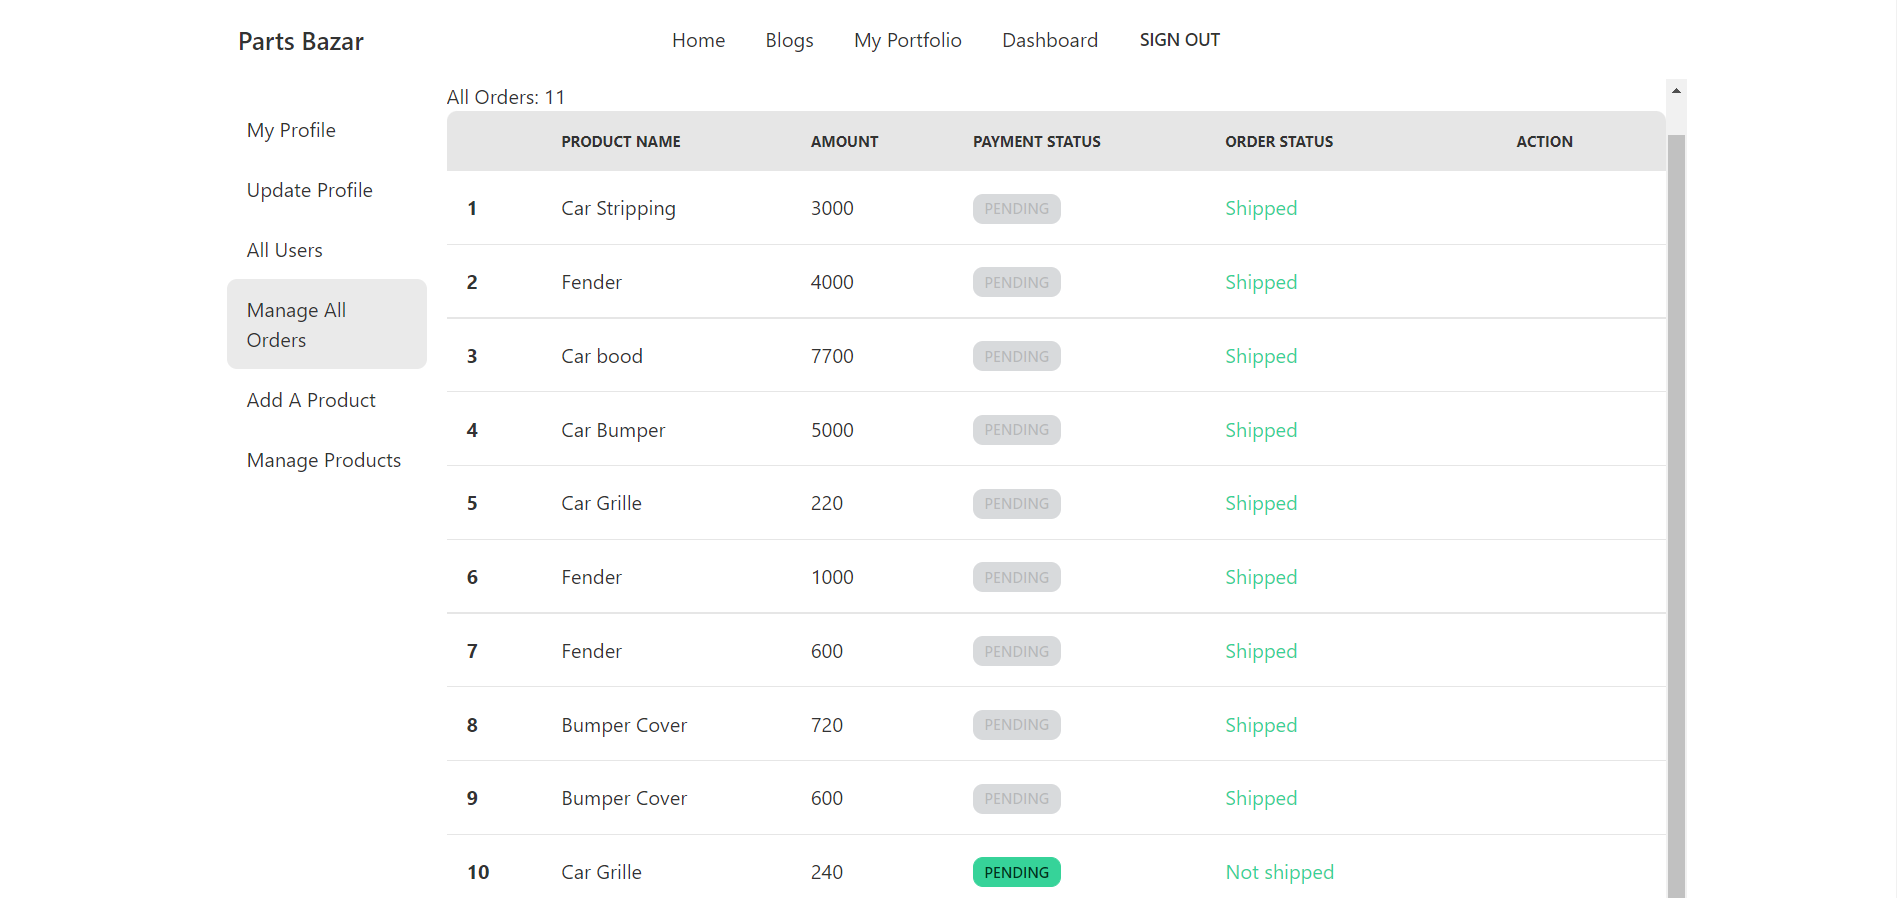The width and height of the screenshot is (1897, 898).
Task: Click the Not shipped status text
Action: click(x=1279, y=872)
